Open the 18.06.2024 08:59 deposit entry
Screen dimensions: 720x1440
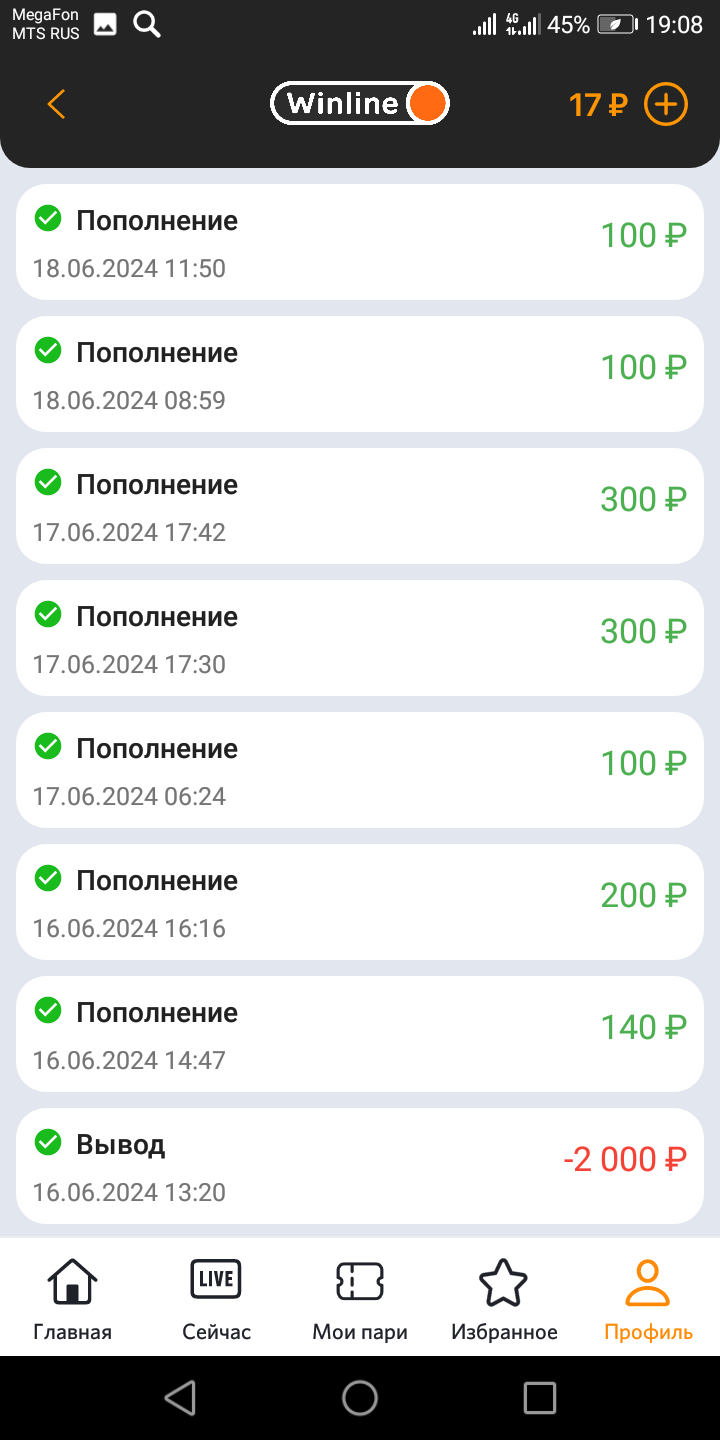[360, 374]
